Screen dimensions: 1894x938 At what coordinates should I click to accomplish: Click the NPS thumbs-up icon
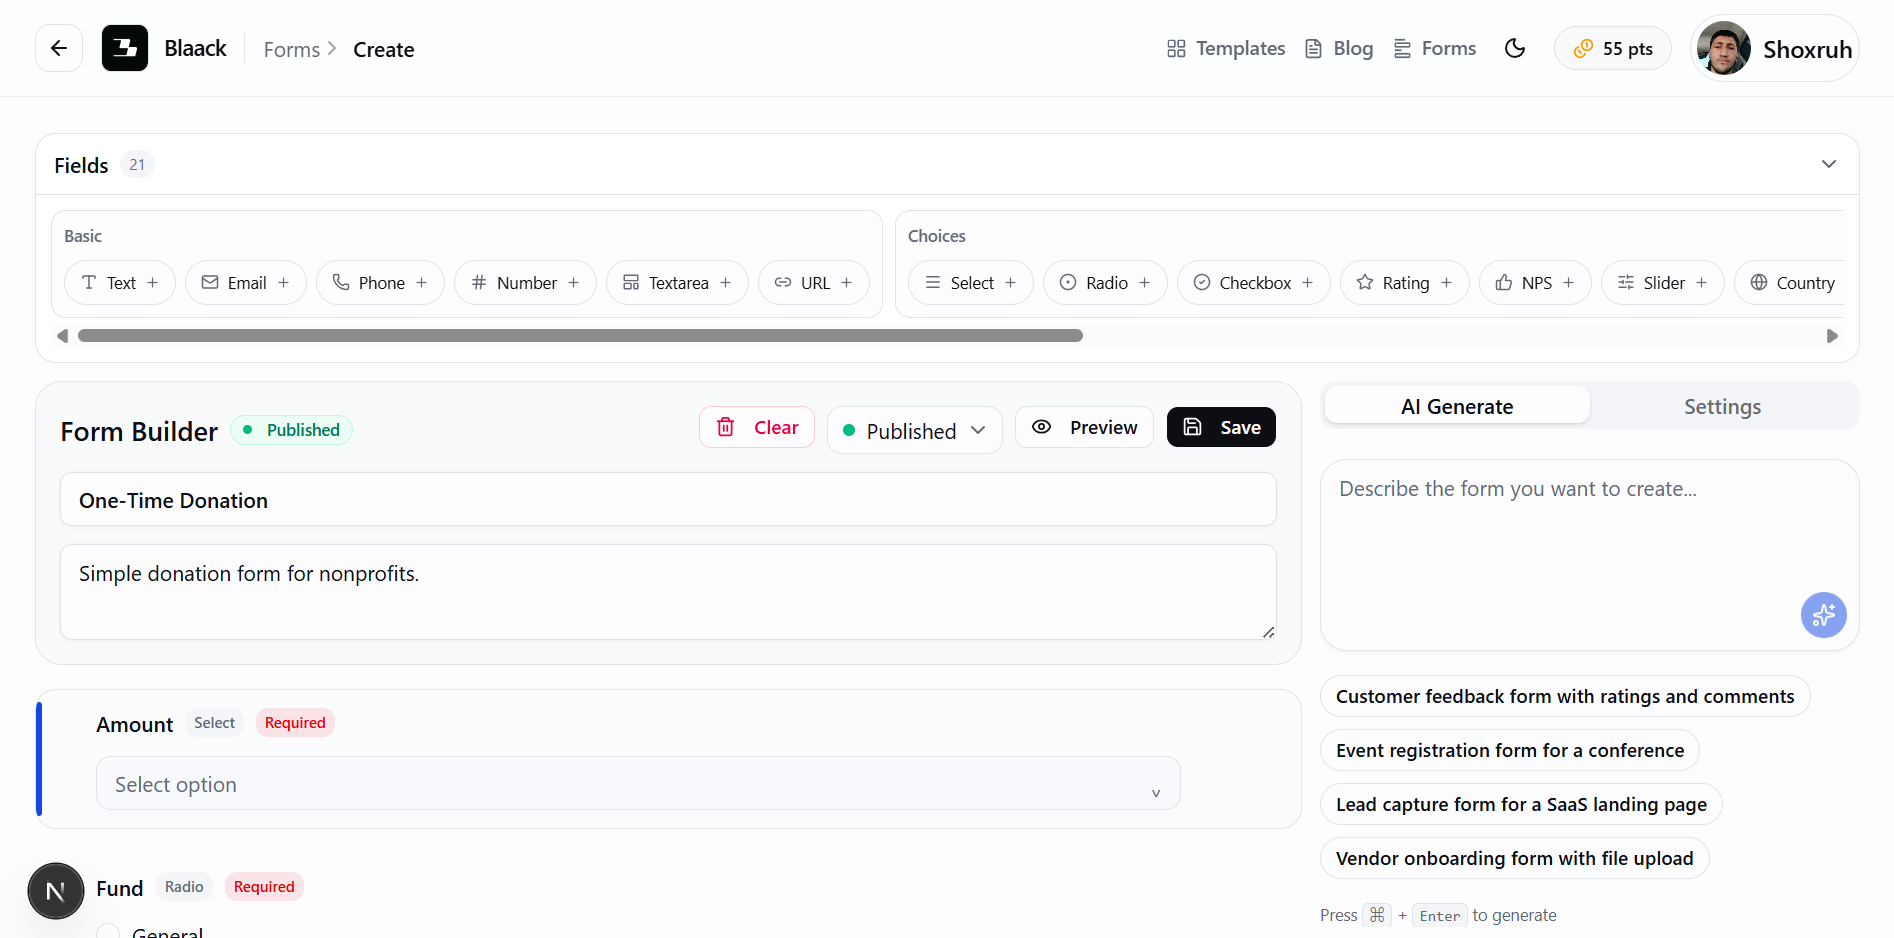(x=1504, y=282)
